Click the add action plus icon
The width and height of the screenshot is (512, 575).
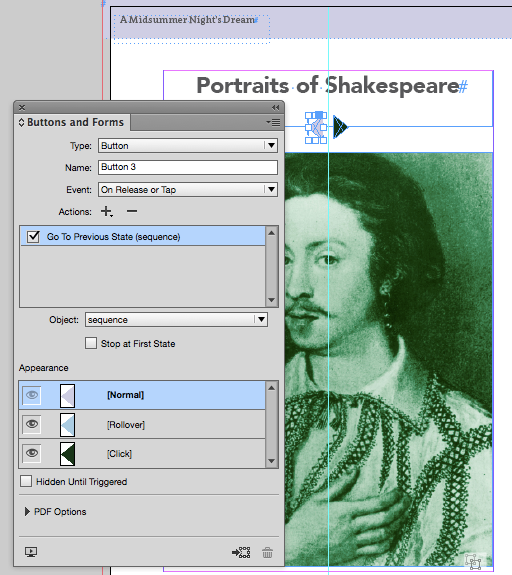click(x=106, y=211)
